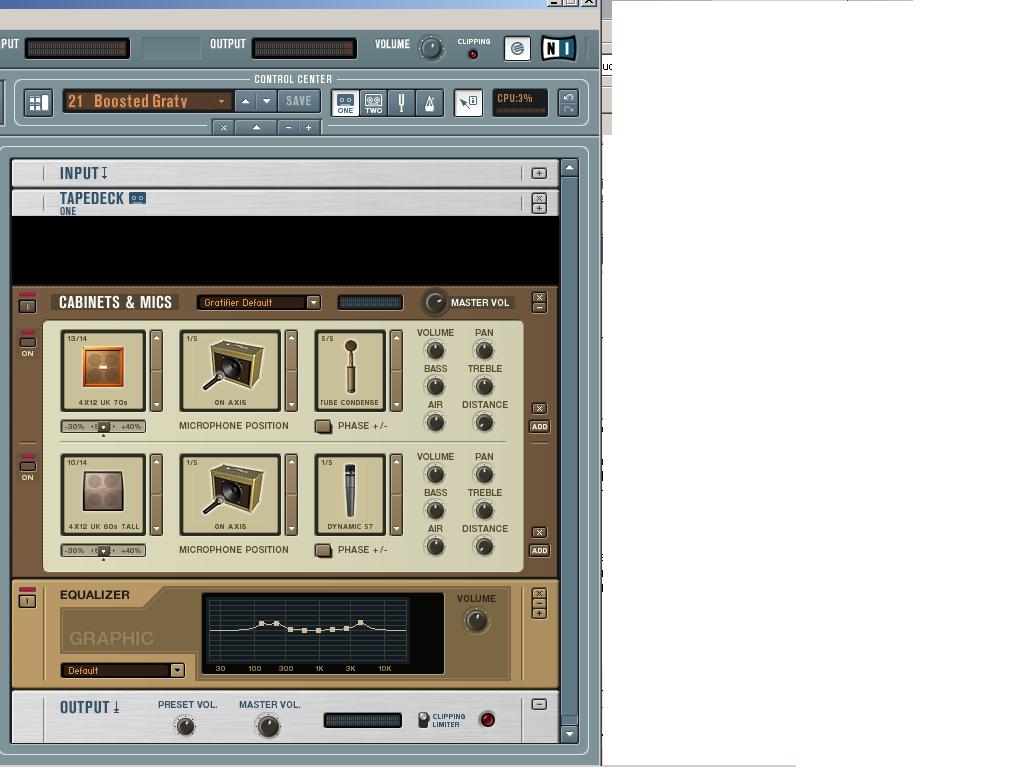The width and height of the screenshot is (1024, 768).
Task: Click ADD button in second cabinet row
Action: (539, 551)
